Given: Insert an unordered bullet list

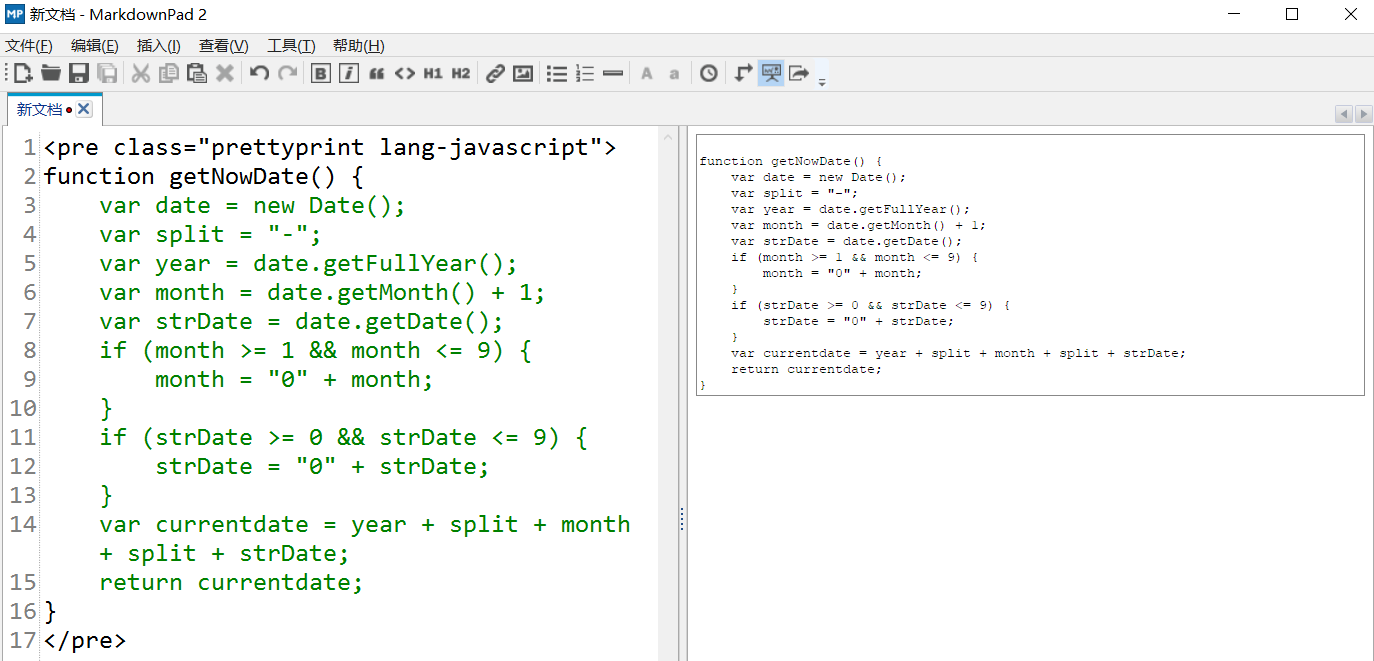Looking at the screenshot, I should [557, 73].
